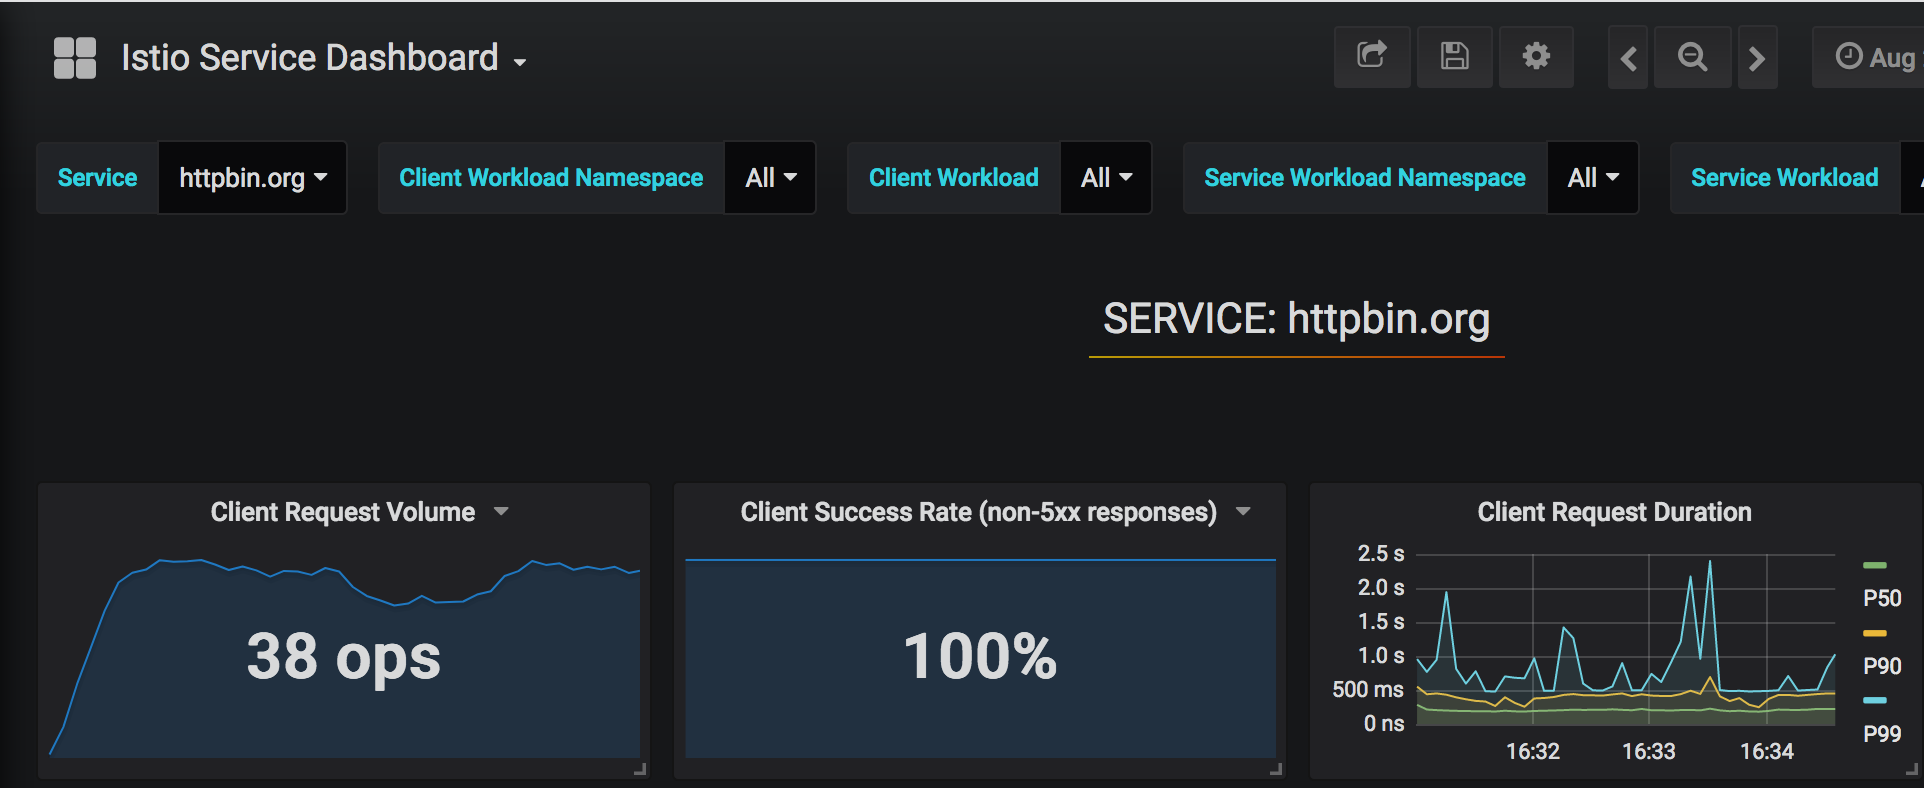This screenshot has height=788, width=1924.
Task: Open dashboard settings gear icon
Action: click(x=1536, y=57)
